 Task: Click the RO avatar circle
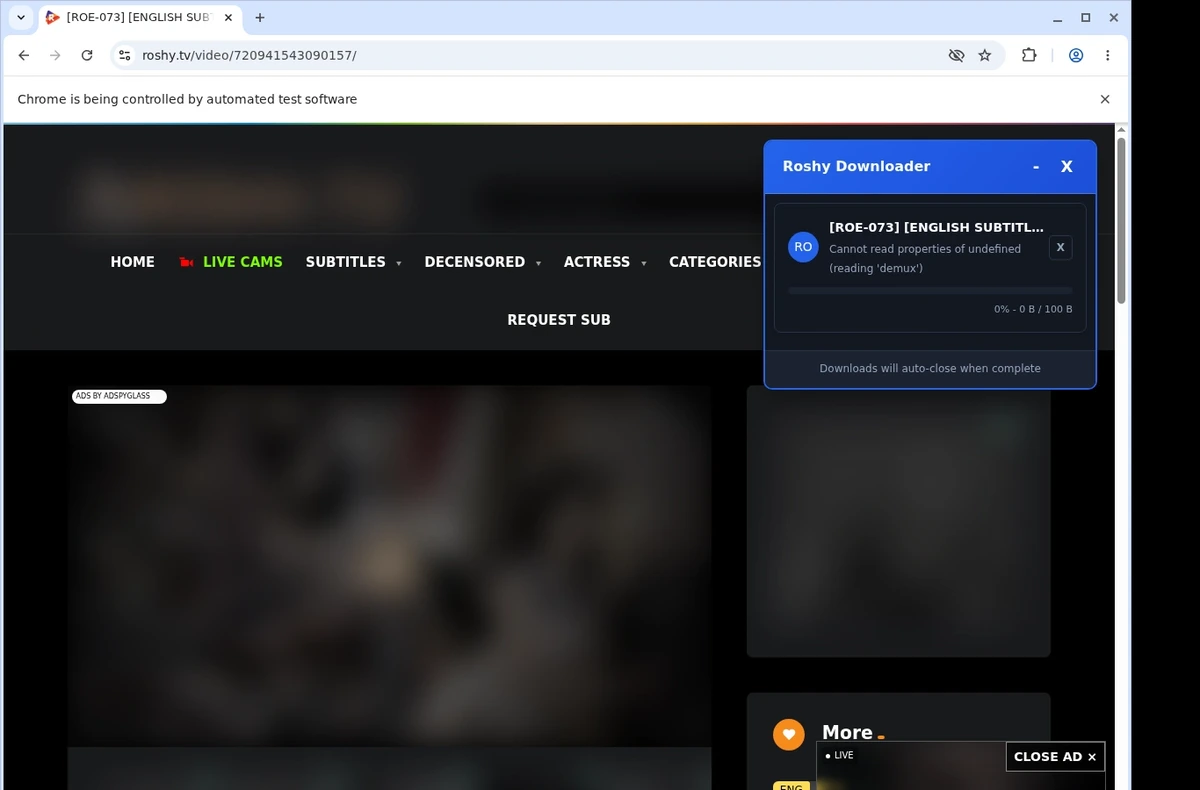[803, 247]
